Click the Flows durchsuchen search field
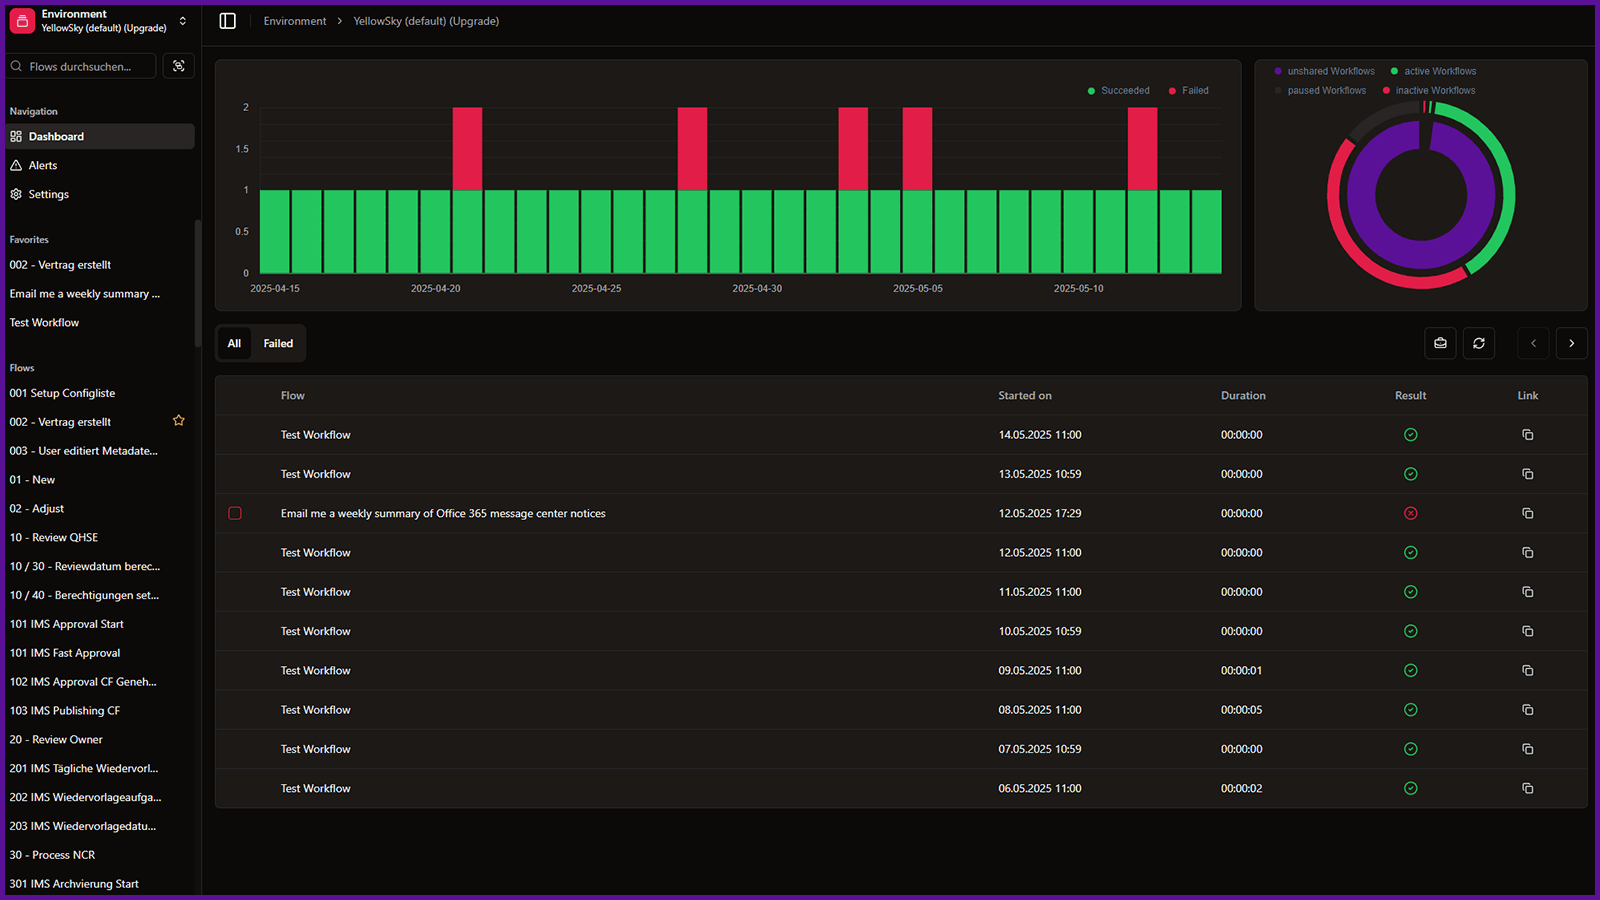 (83, 66)
